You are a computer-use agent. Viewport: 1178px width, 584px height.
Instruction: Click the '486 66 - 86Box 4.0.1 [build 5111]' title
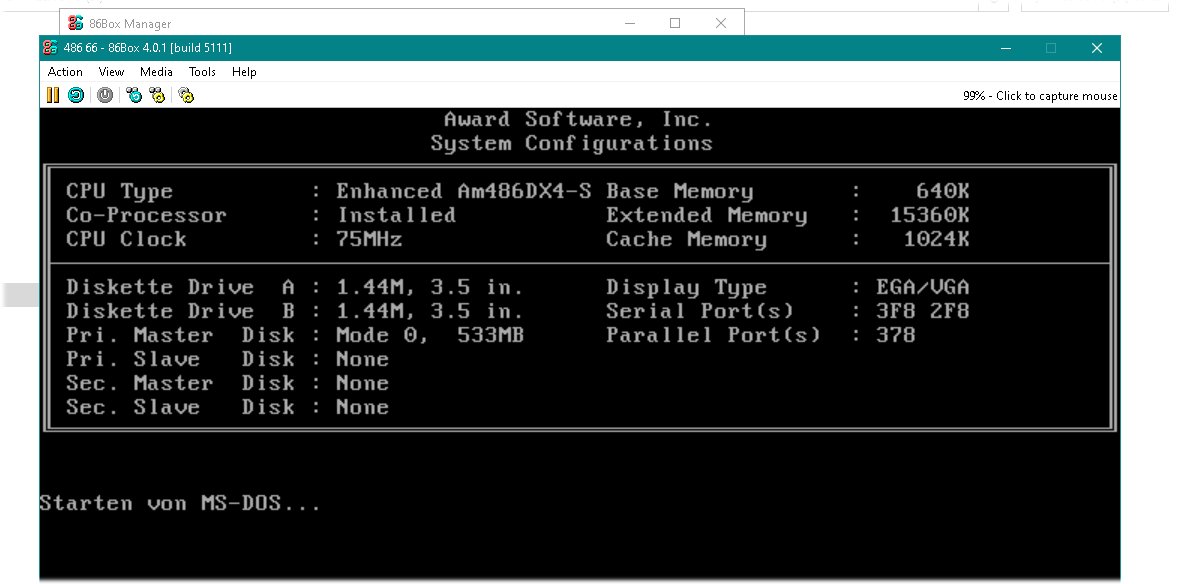pos(147,47)
